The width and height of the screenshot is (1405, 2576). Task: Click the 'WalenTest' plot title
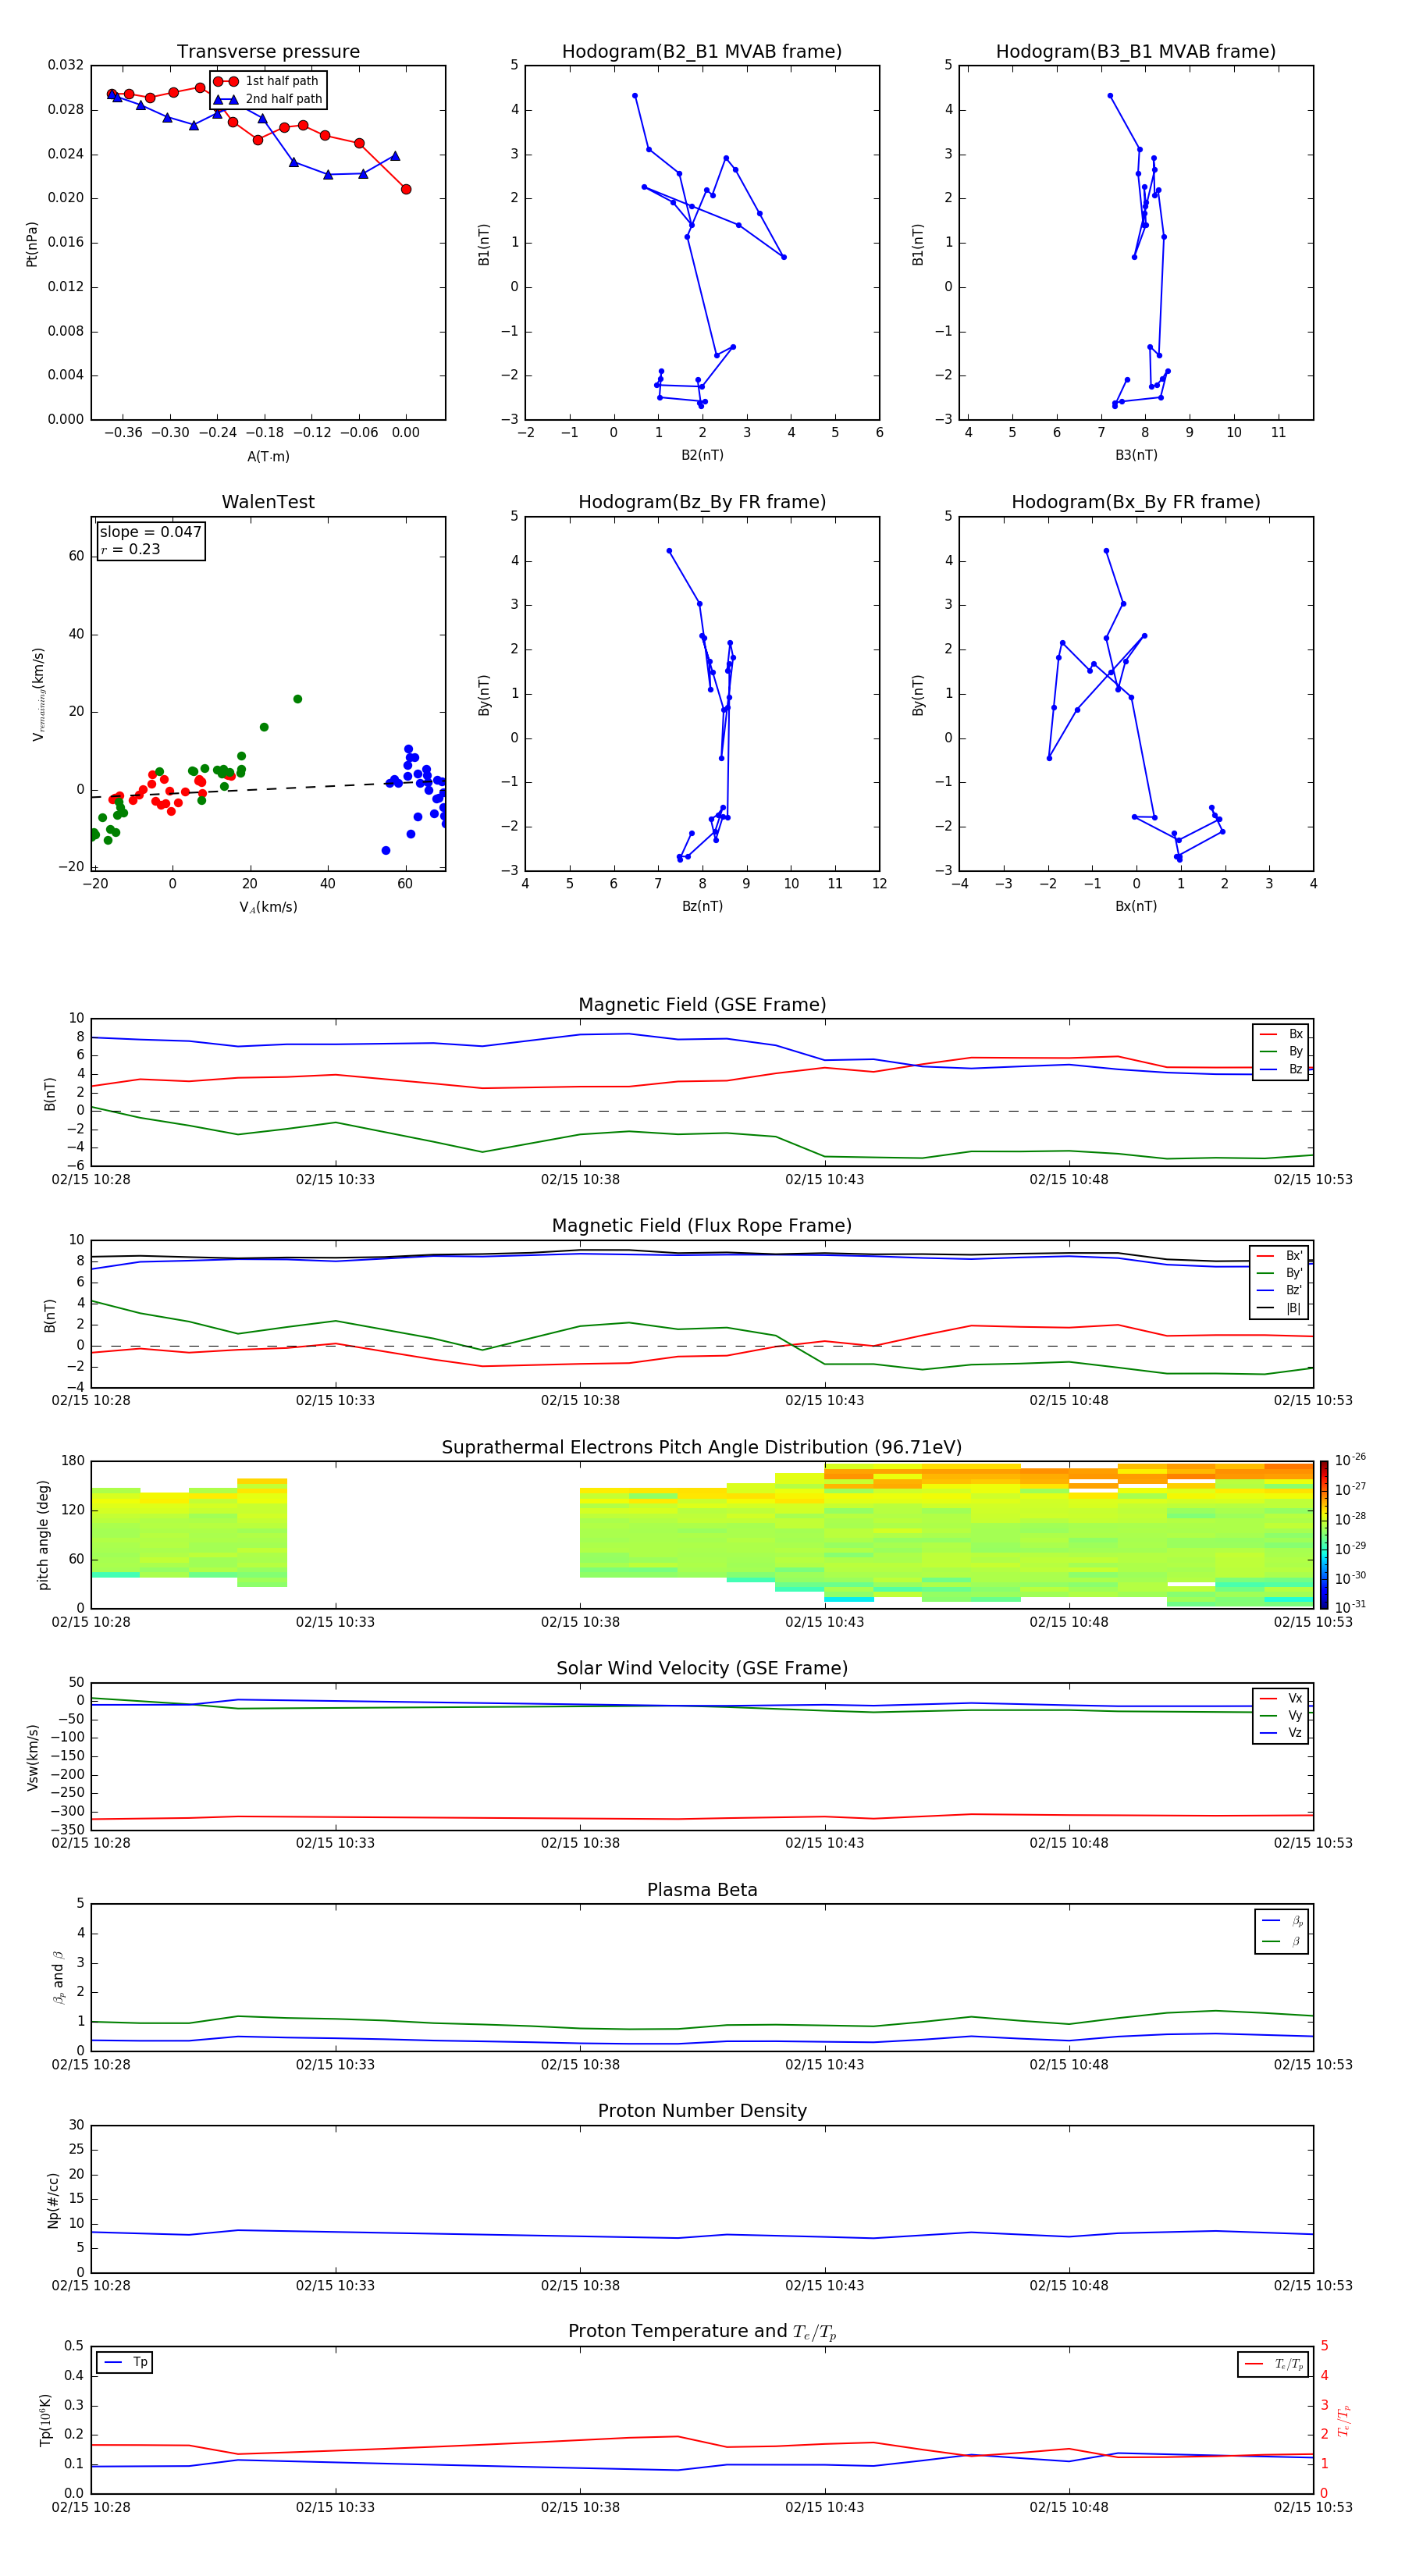coord(268,502)
